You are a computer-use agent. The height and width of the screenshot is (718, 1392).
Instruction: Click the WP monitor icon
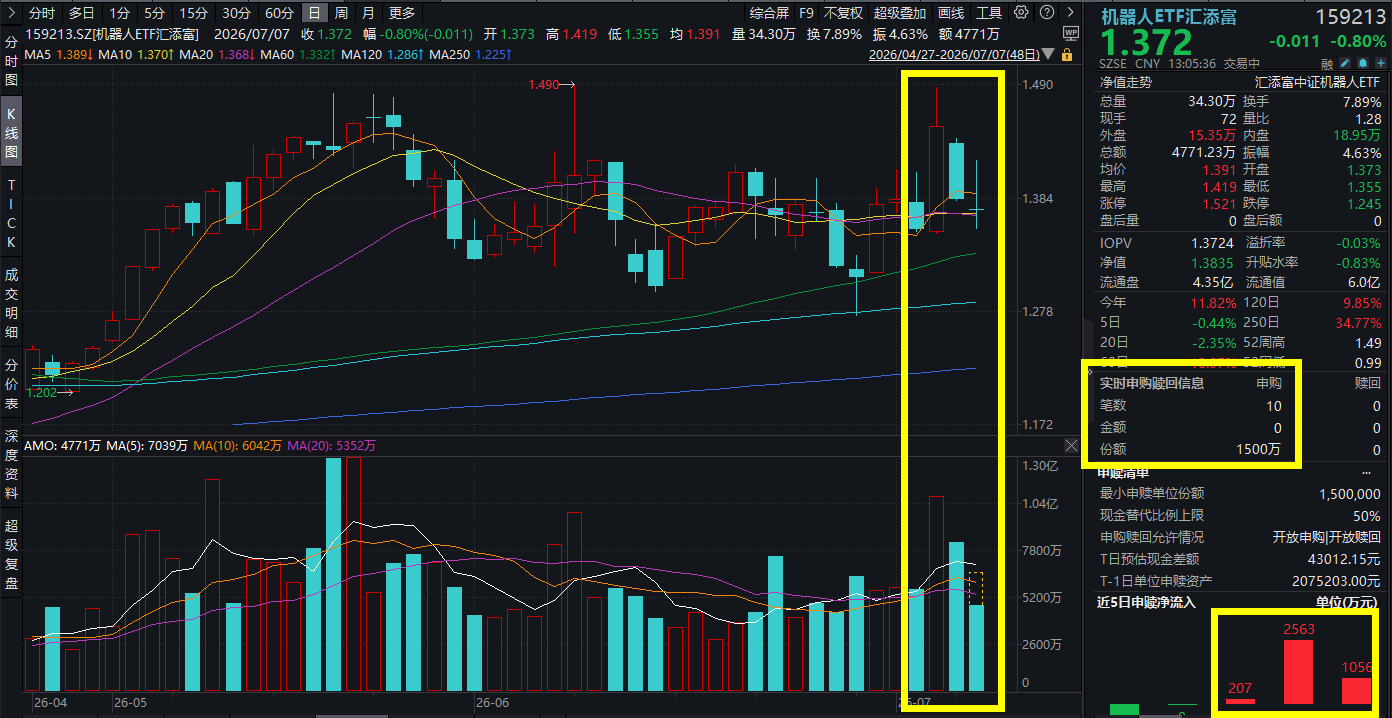click(1071, 33)
